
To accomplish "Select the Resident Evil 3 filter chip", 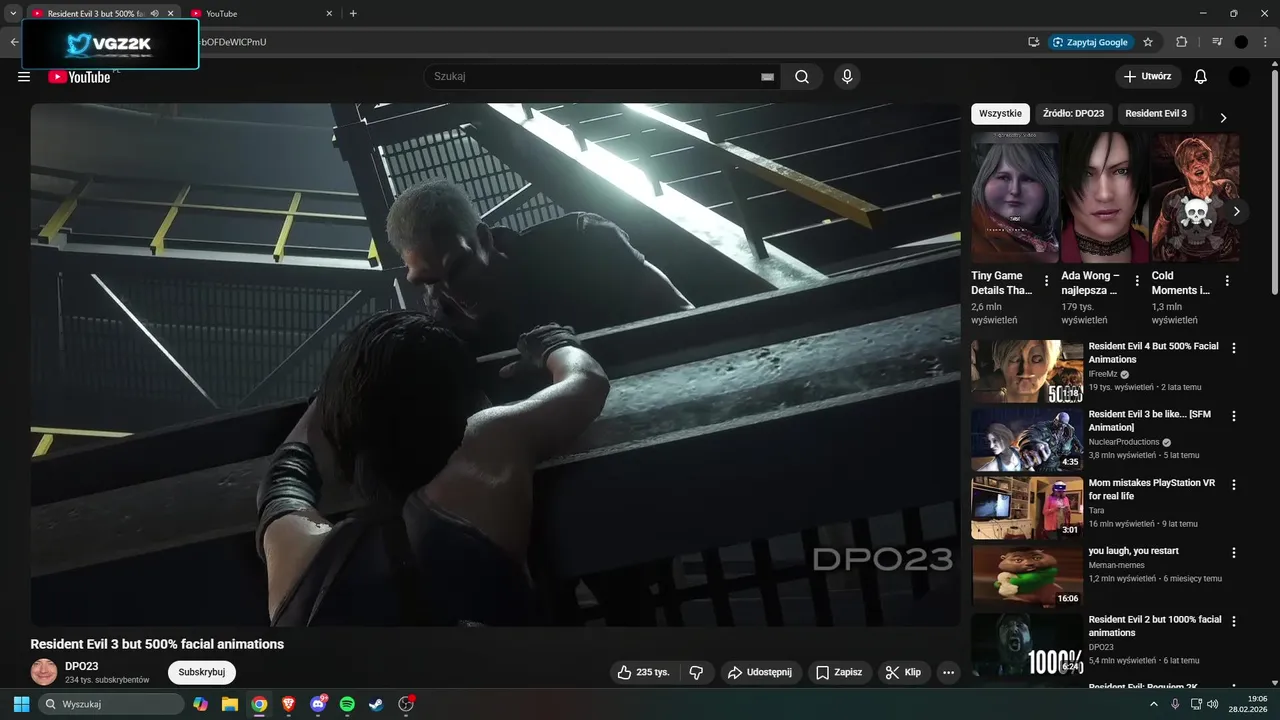I will [x=1156, y=113].
